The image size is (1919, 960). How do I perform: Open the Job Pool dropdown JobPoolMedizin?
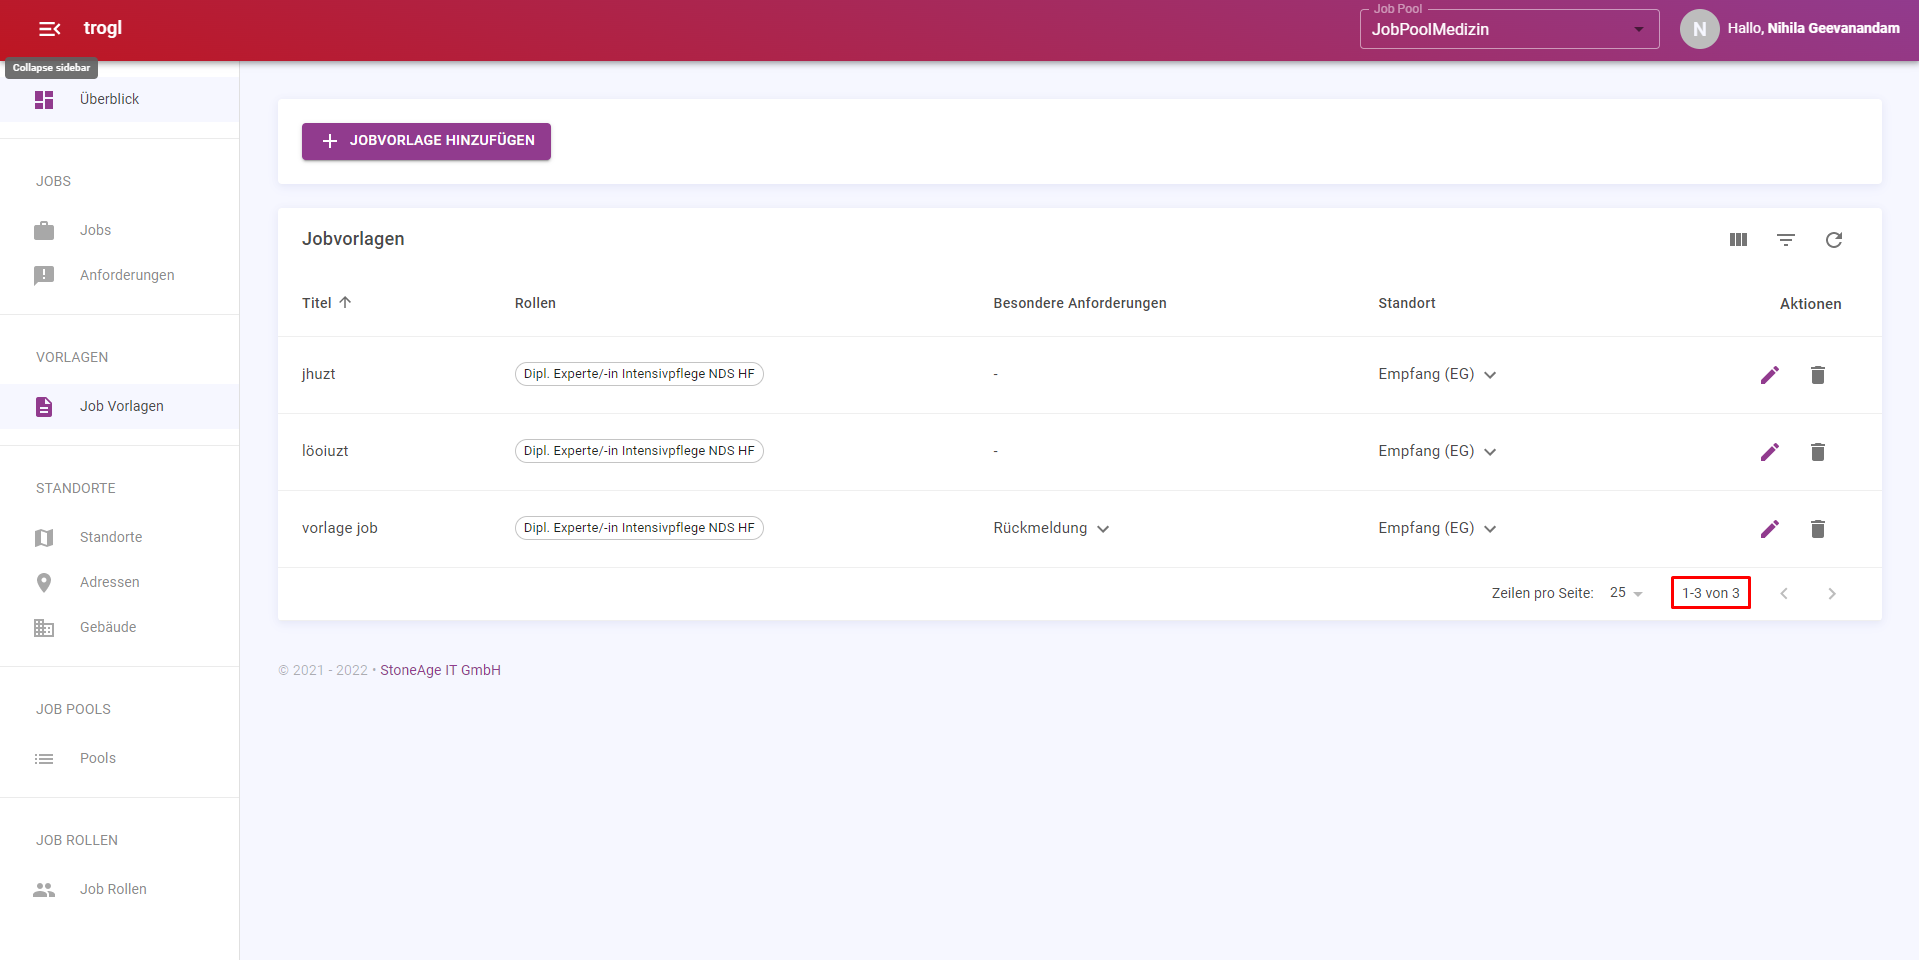pos(1509,29)
